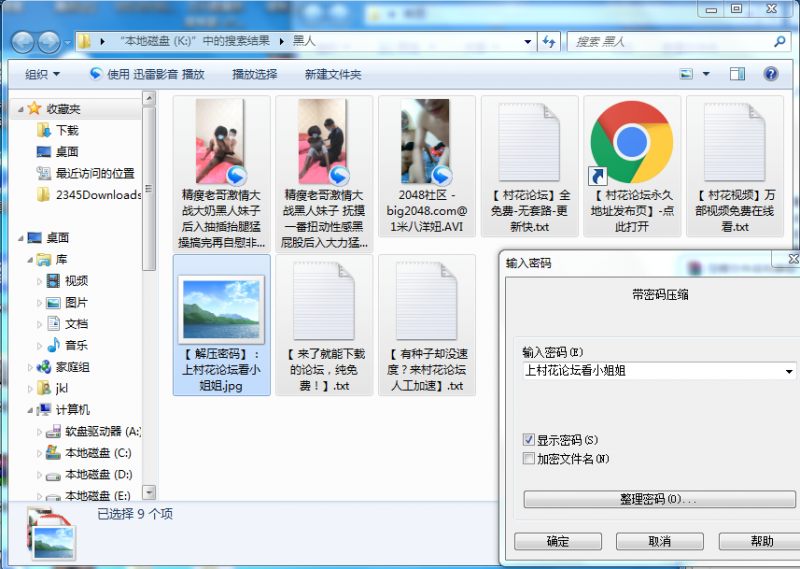Open the 组织 dropdown menu

point(42,74)
